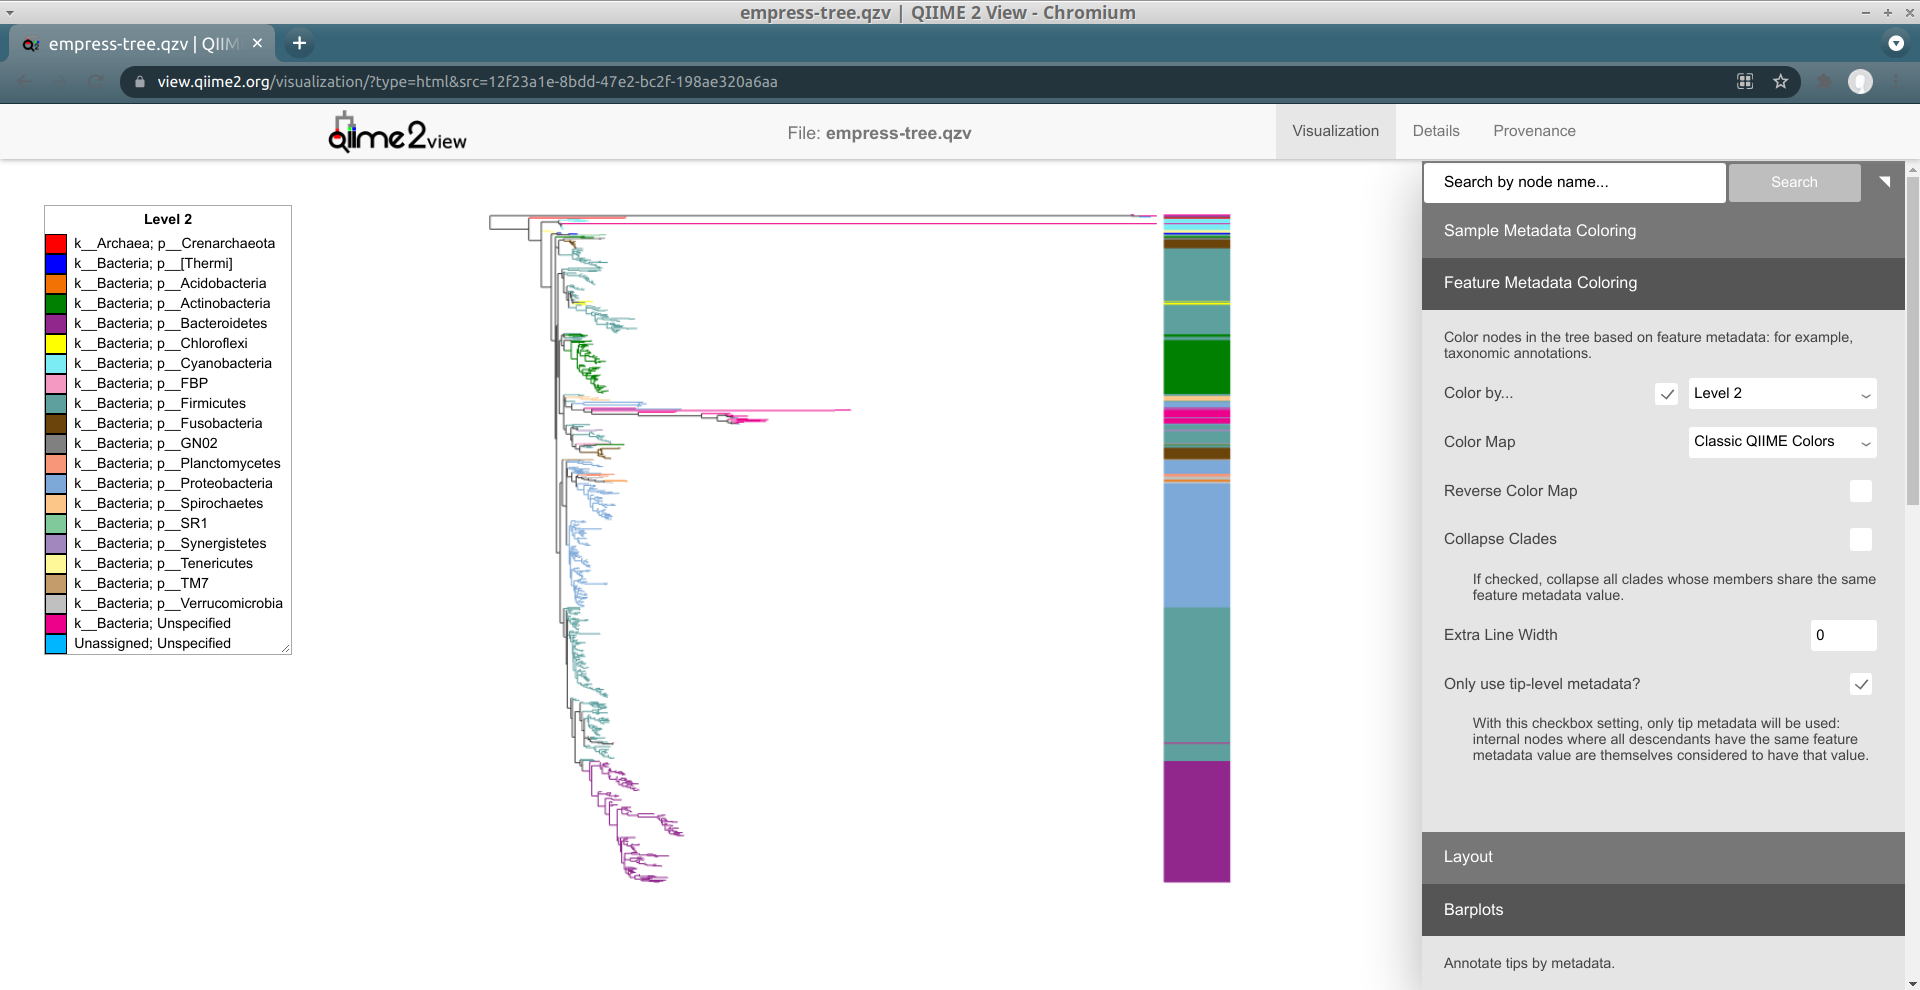Click the page reload icon
This screenshot has height=990, width=1920.
coord(95,81)
